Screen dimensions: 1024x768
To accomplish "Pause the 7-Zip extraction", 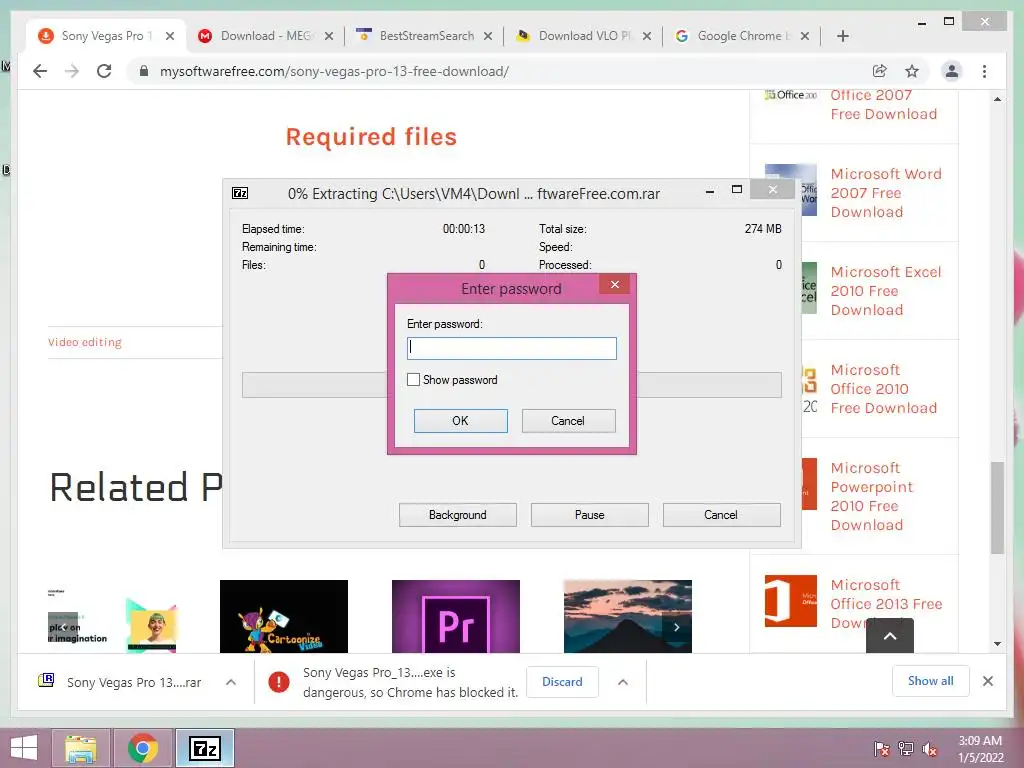I will 589,515.
